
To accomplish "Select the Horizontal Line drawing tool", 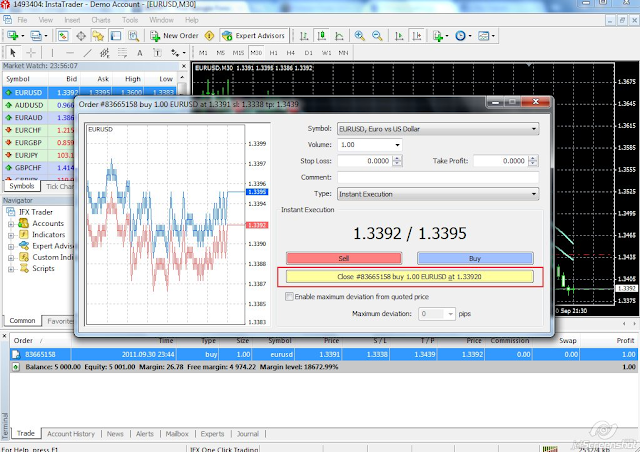I will click(70, 53).
